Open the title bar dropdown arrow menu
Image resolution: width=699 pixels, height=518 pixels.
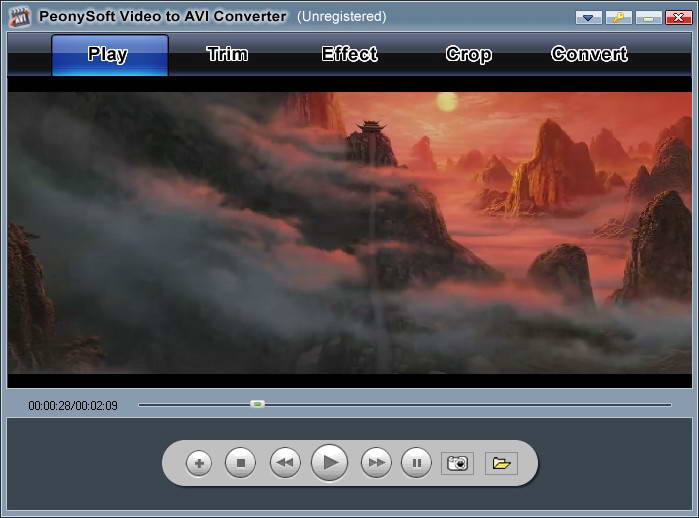click(589, 17)
